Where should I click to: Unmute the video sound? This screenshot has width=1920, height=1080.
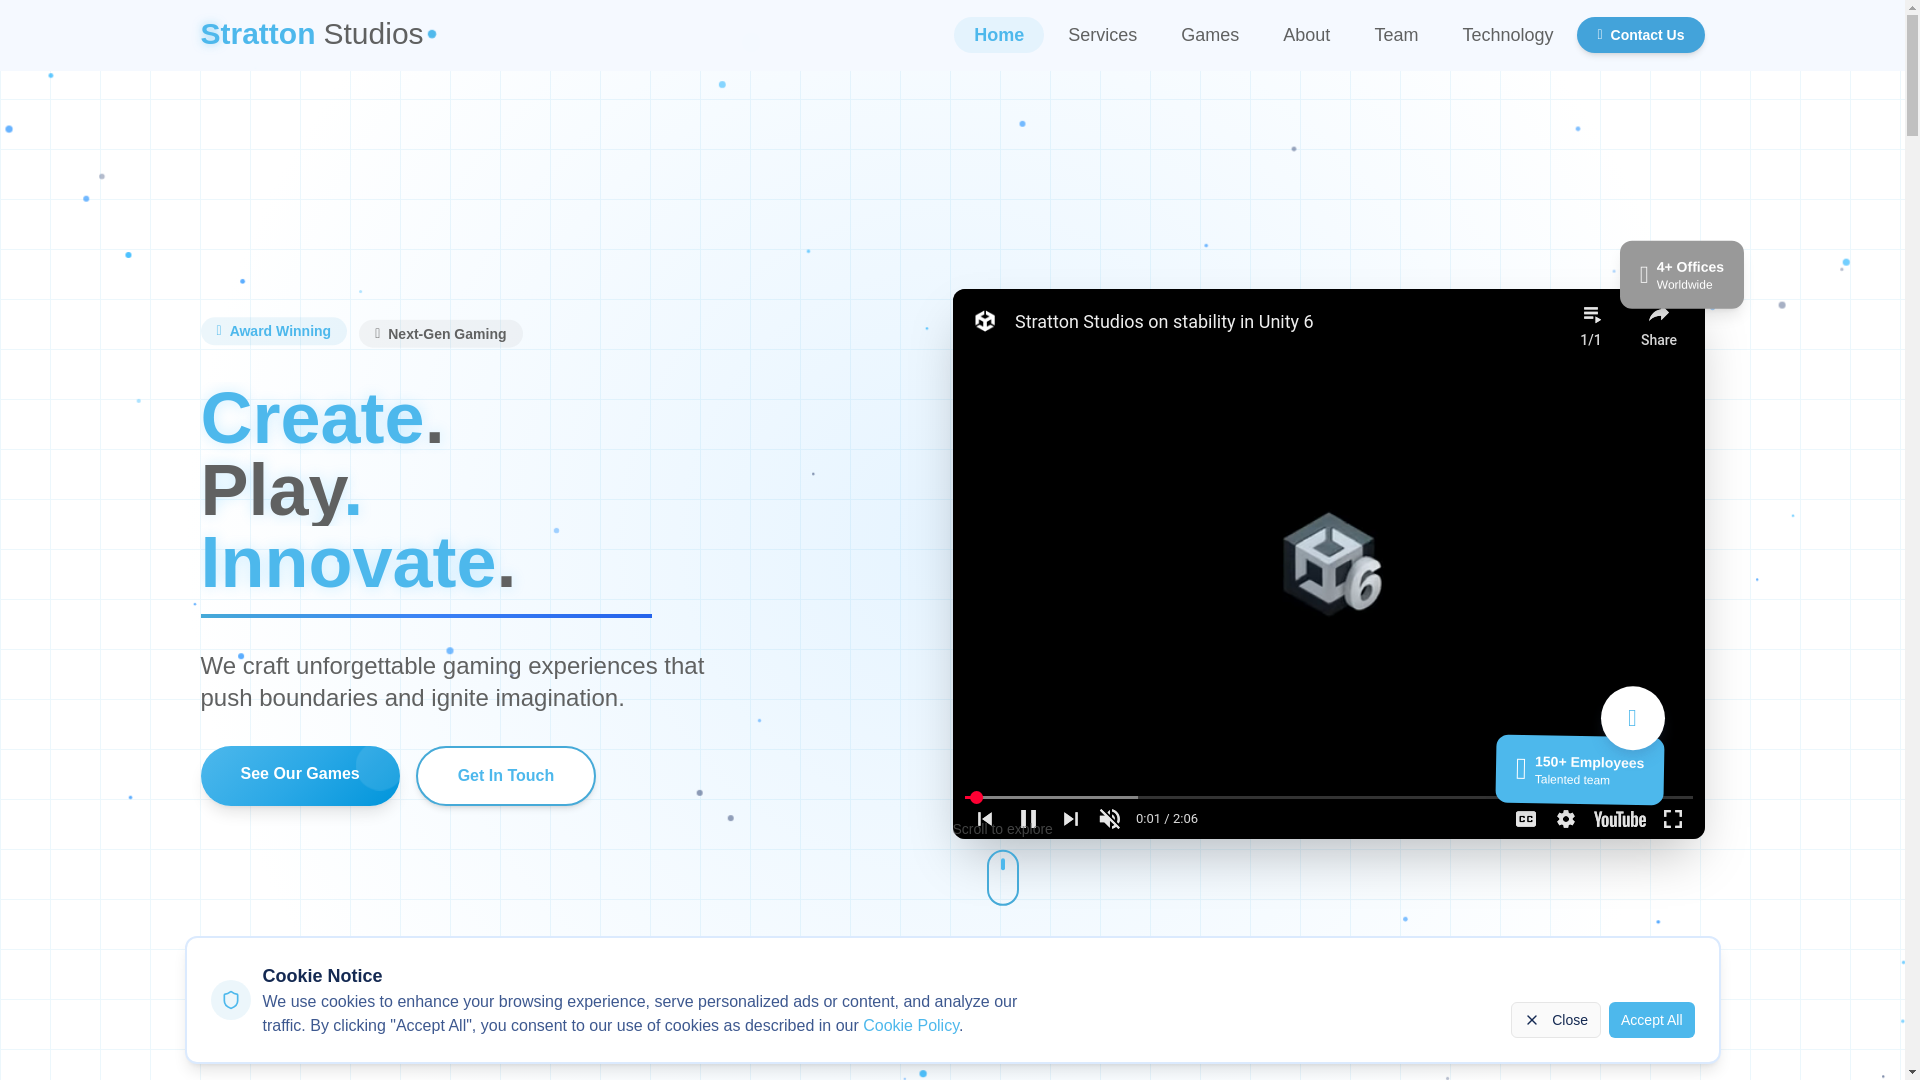[1110, 819]
